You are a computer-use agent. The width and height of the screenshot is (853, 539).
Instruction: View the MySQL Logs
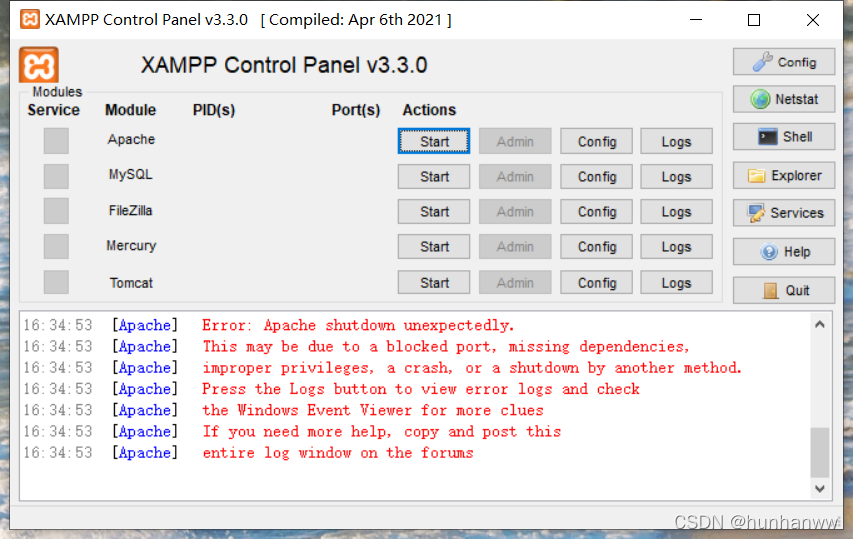pos(676,177)
